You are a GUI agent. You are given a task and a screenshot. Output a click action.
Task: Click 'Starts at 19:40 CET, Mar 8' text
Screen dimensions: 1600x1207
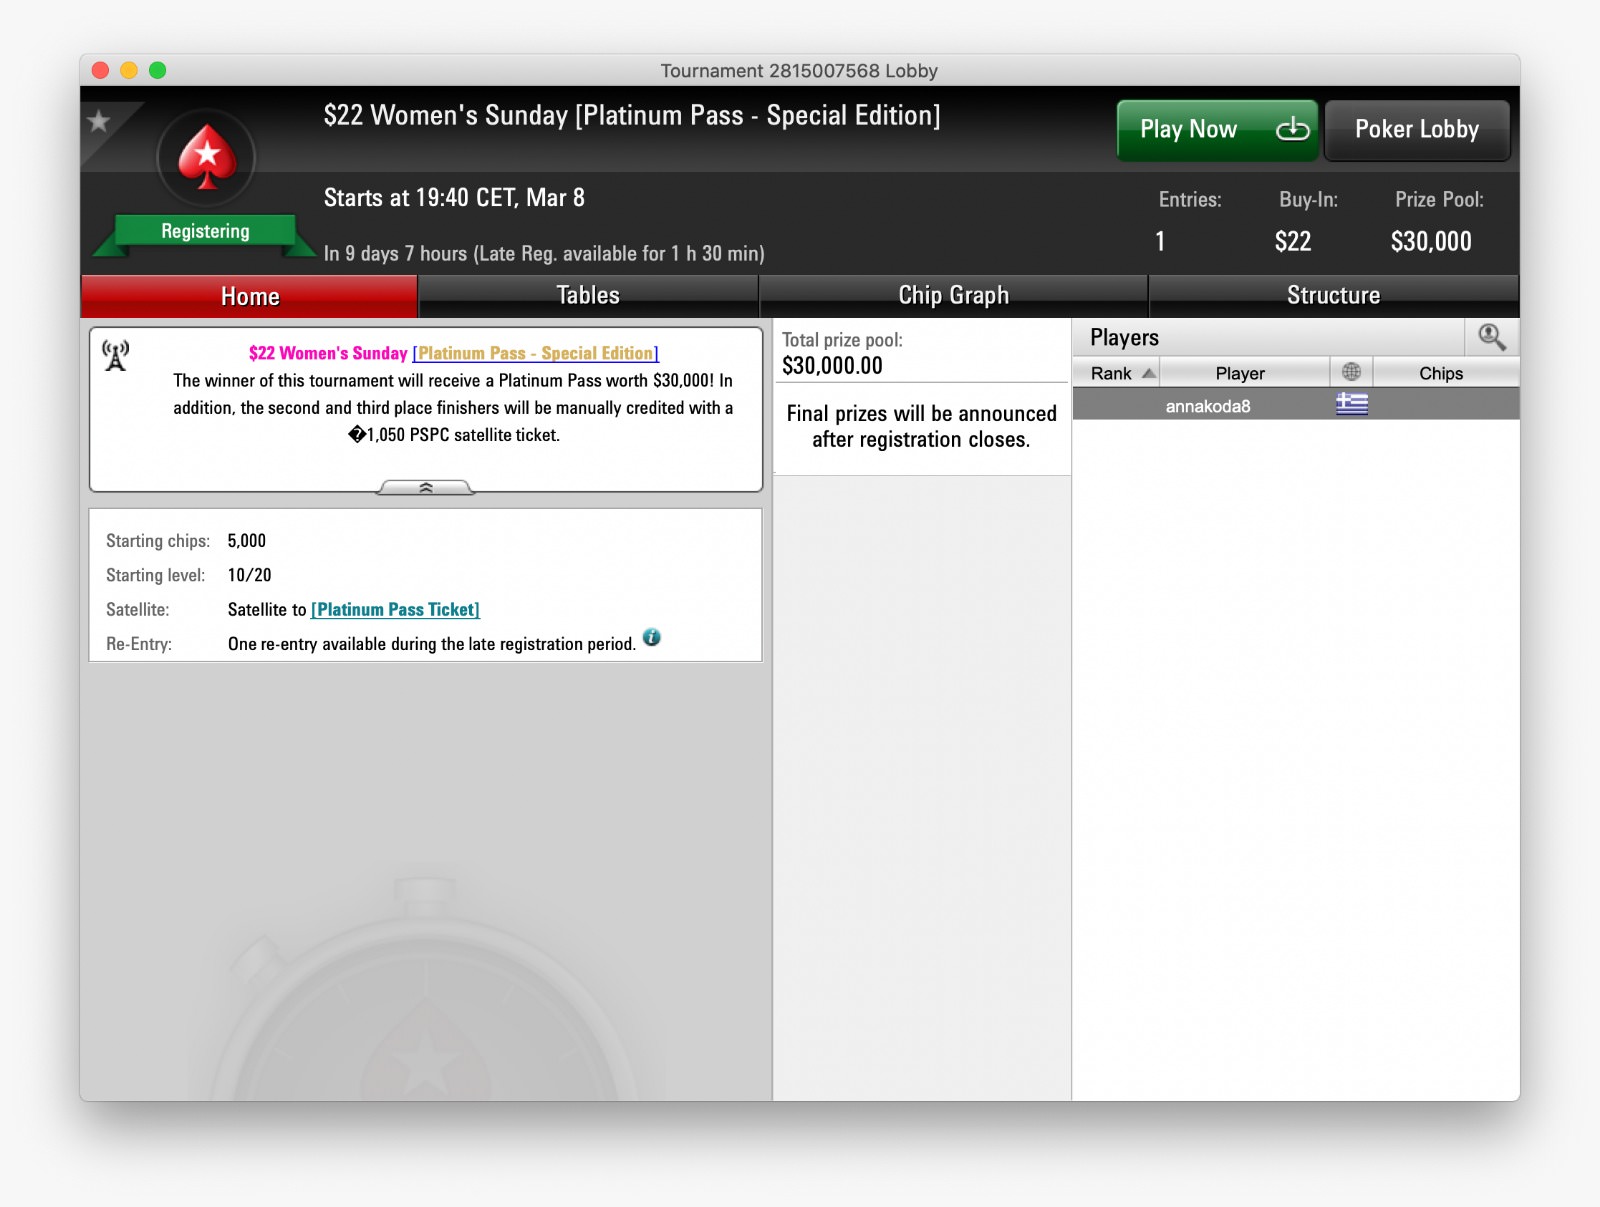(x=454, y=198)
